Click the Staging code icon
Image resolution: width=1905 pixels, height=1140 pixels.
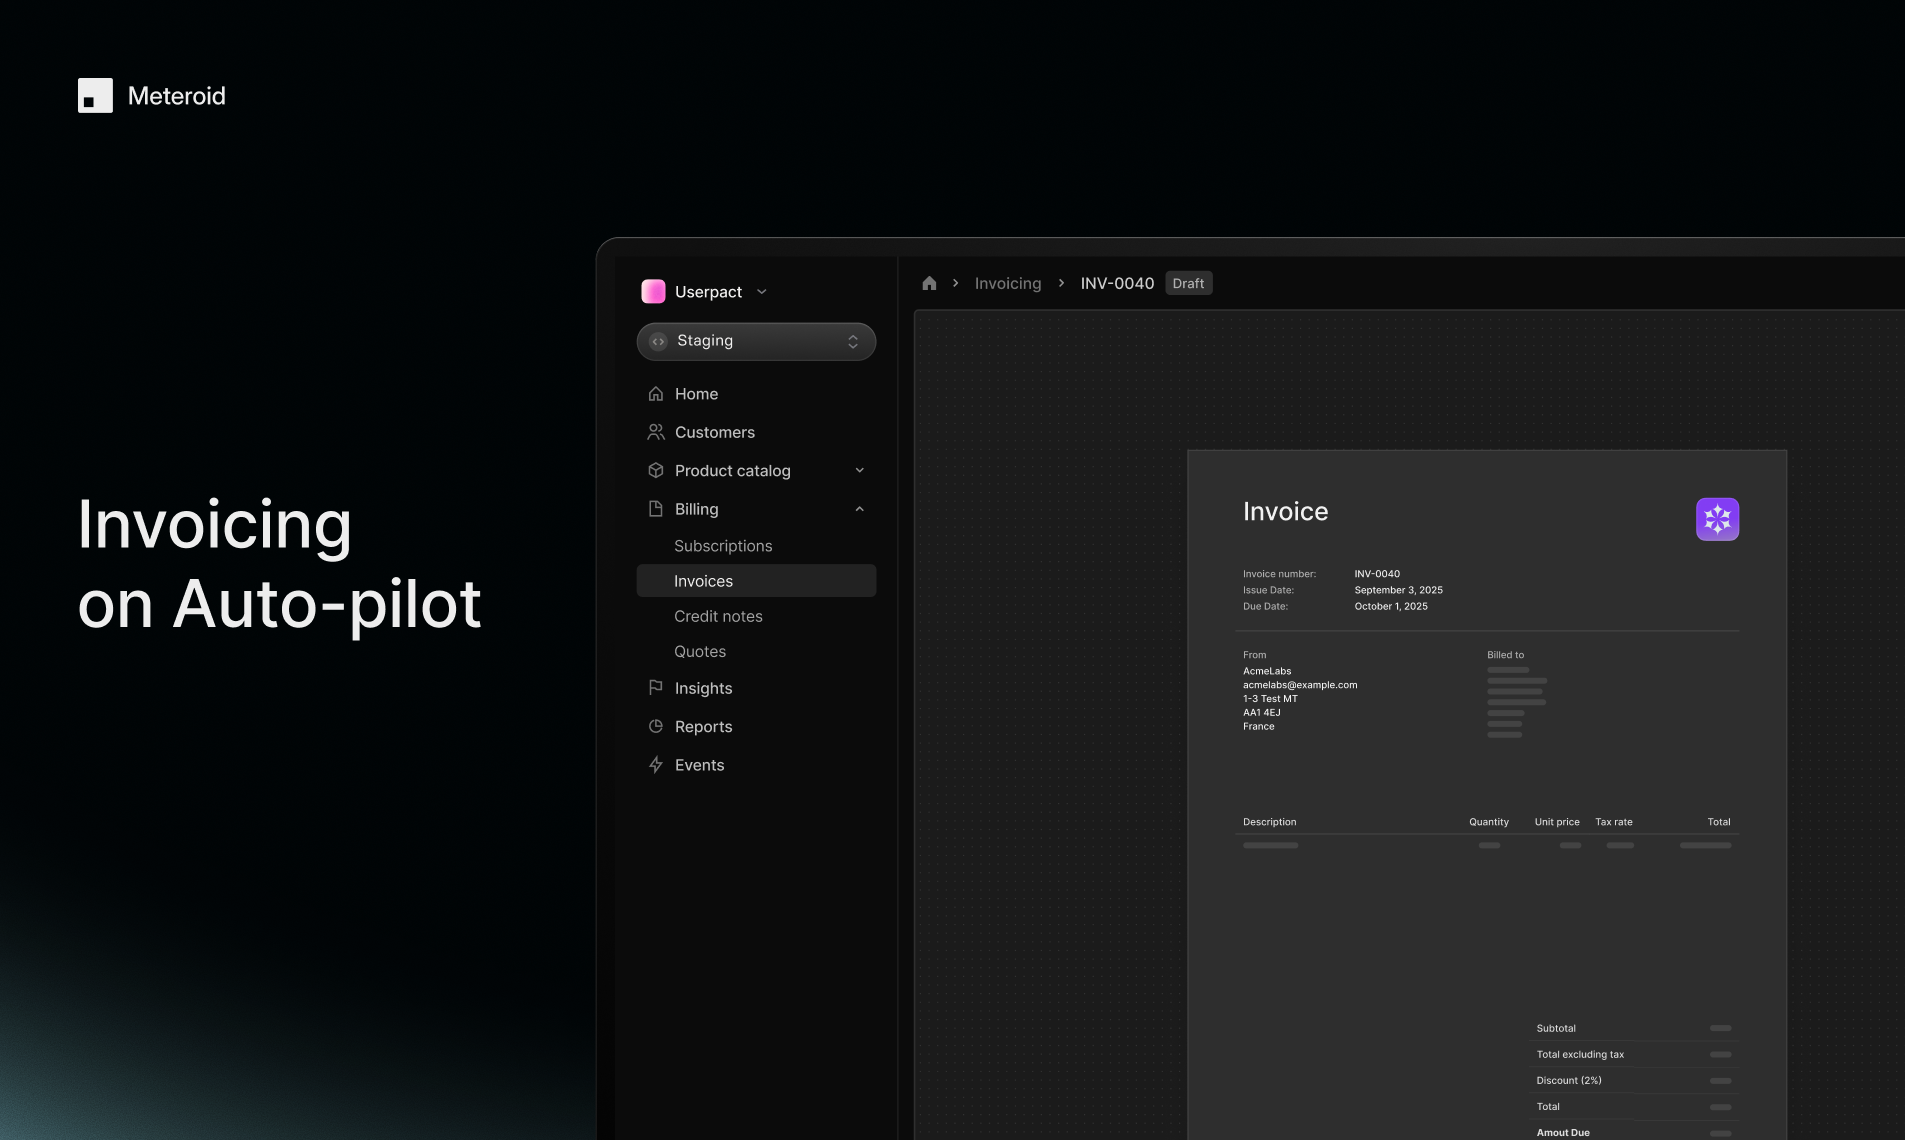[658, 341]
